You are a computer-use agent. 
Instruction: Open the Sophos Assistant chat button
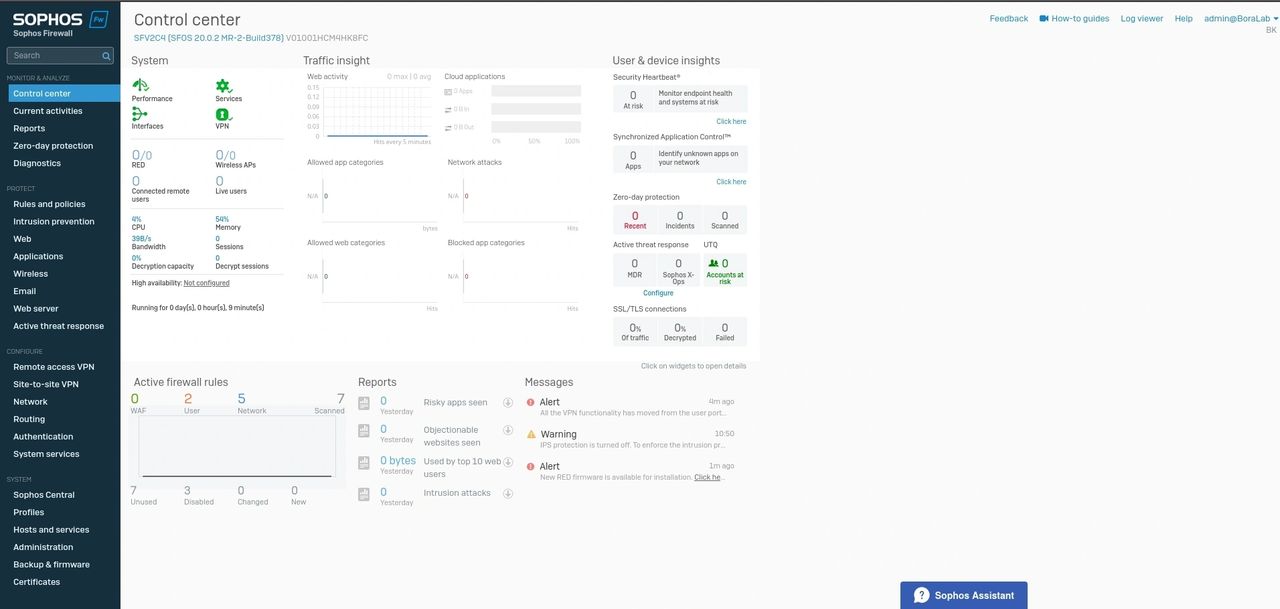click(963, 595)
